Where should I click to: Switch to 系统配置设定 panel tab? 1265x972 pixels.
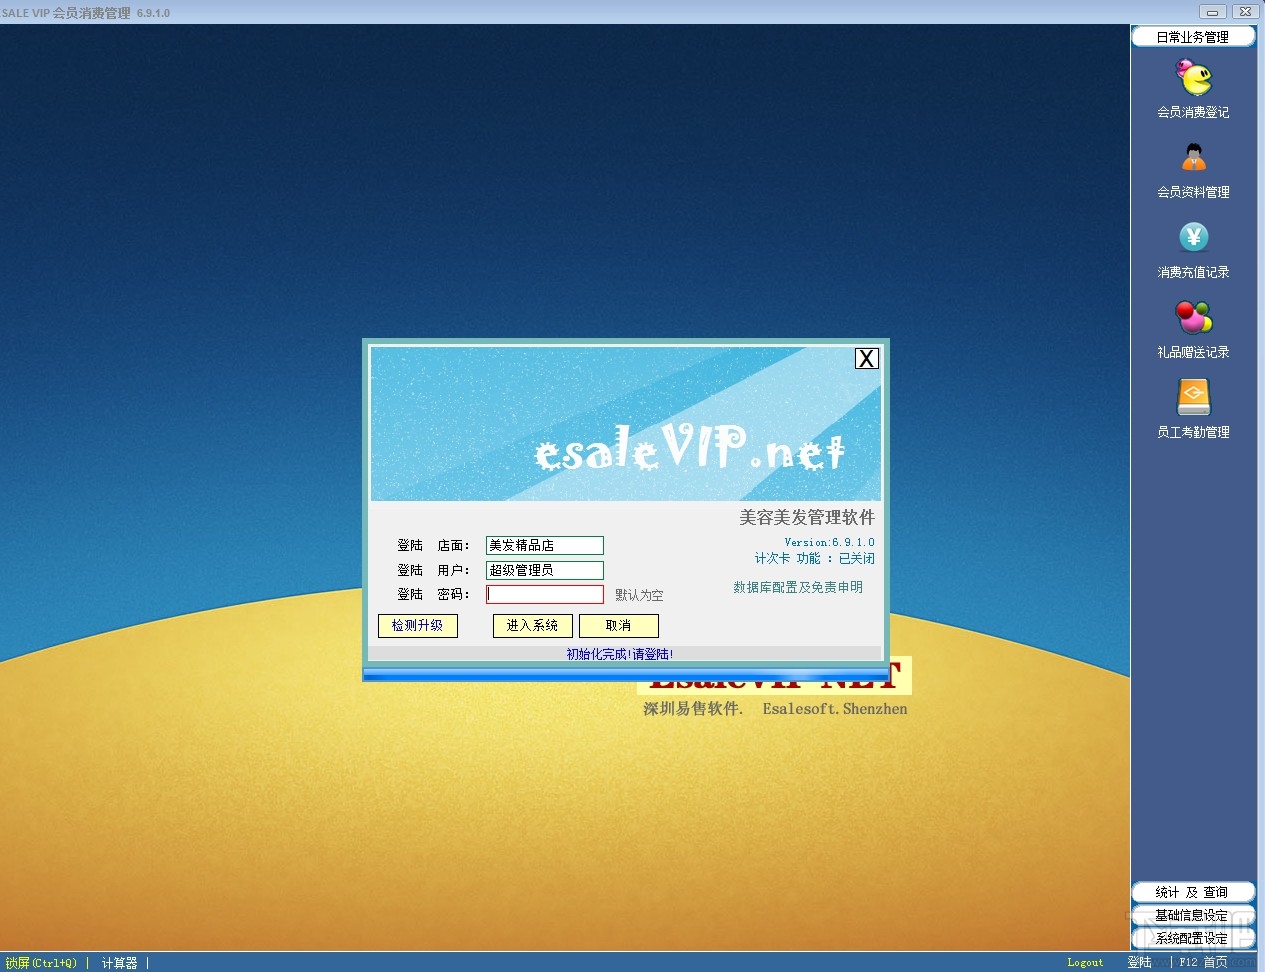pos(1193,938)
